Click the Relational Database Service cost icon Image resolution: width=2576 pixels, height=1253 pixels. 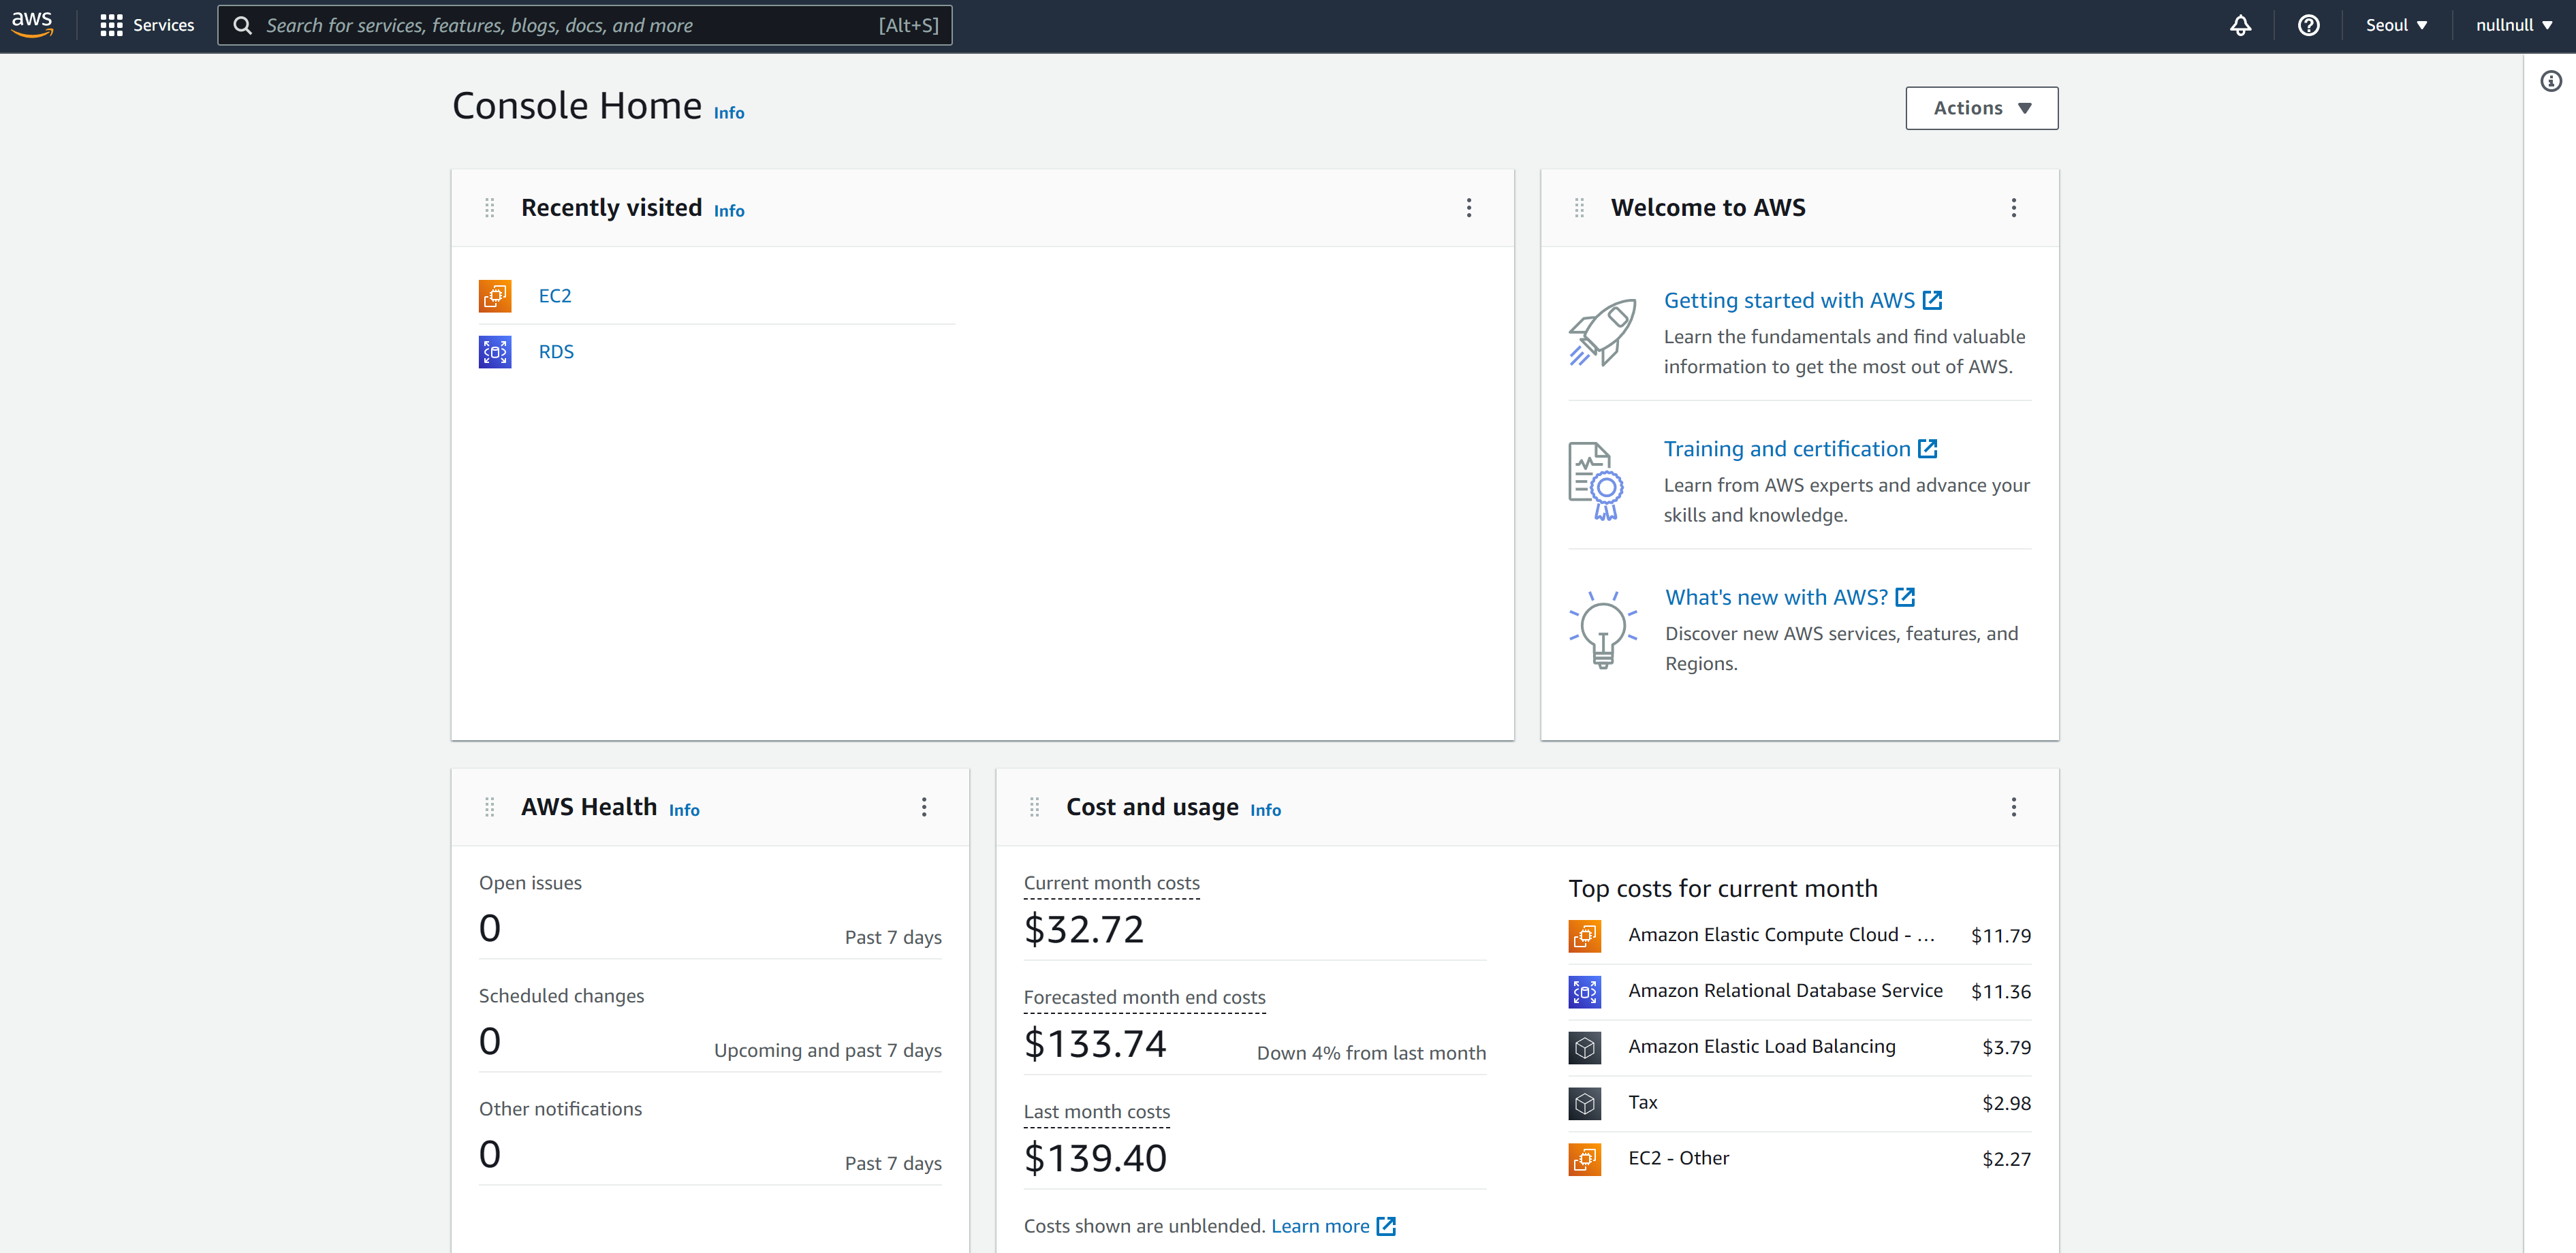1585,992
